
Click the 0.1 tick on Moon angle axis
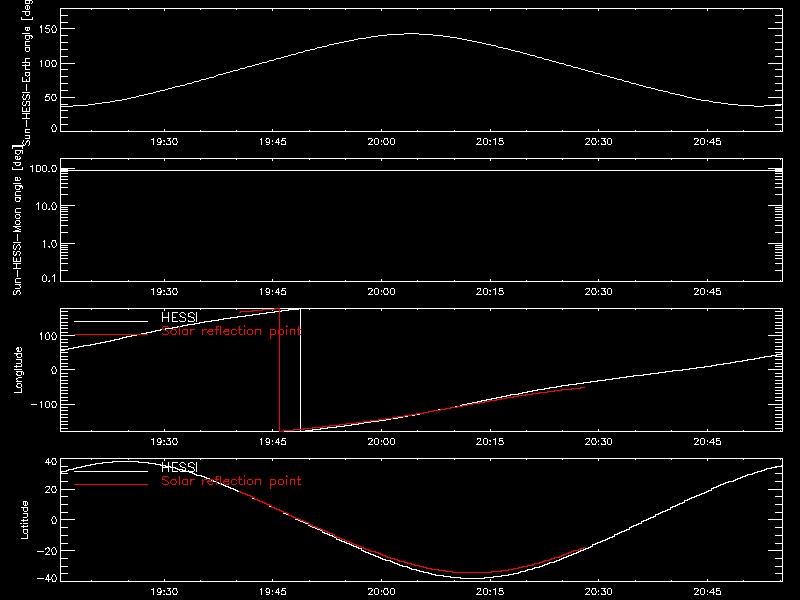click(x=49, y=278)
